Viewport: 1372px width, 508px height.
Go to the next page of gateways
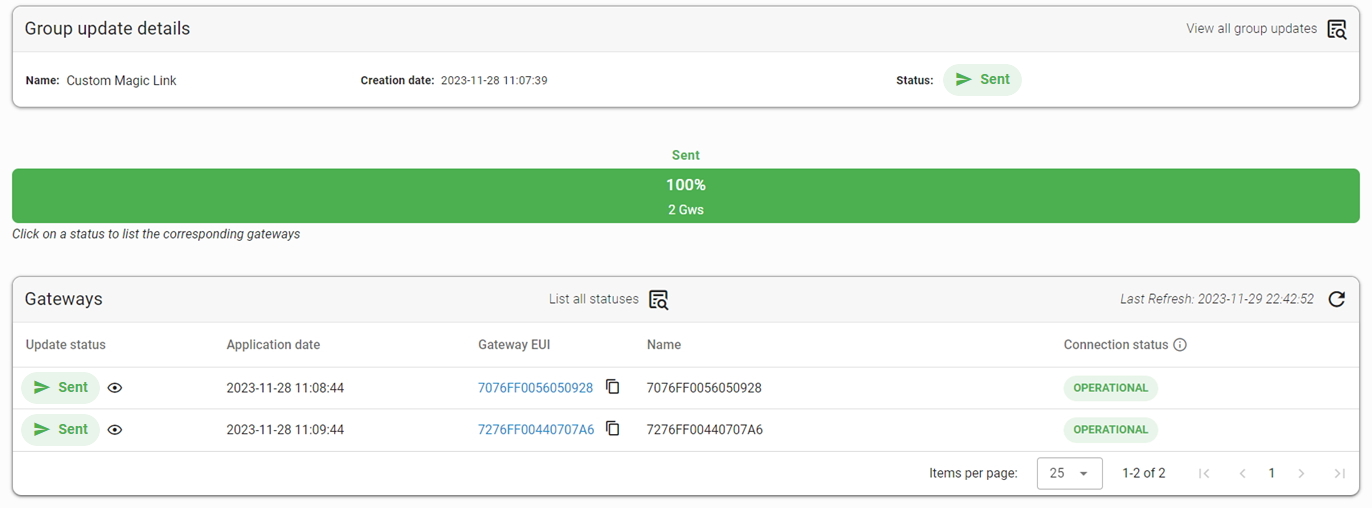(x=1301, y=474)
